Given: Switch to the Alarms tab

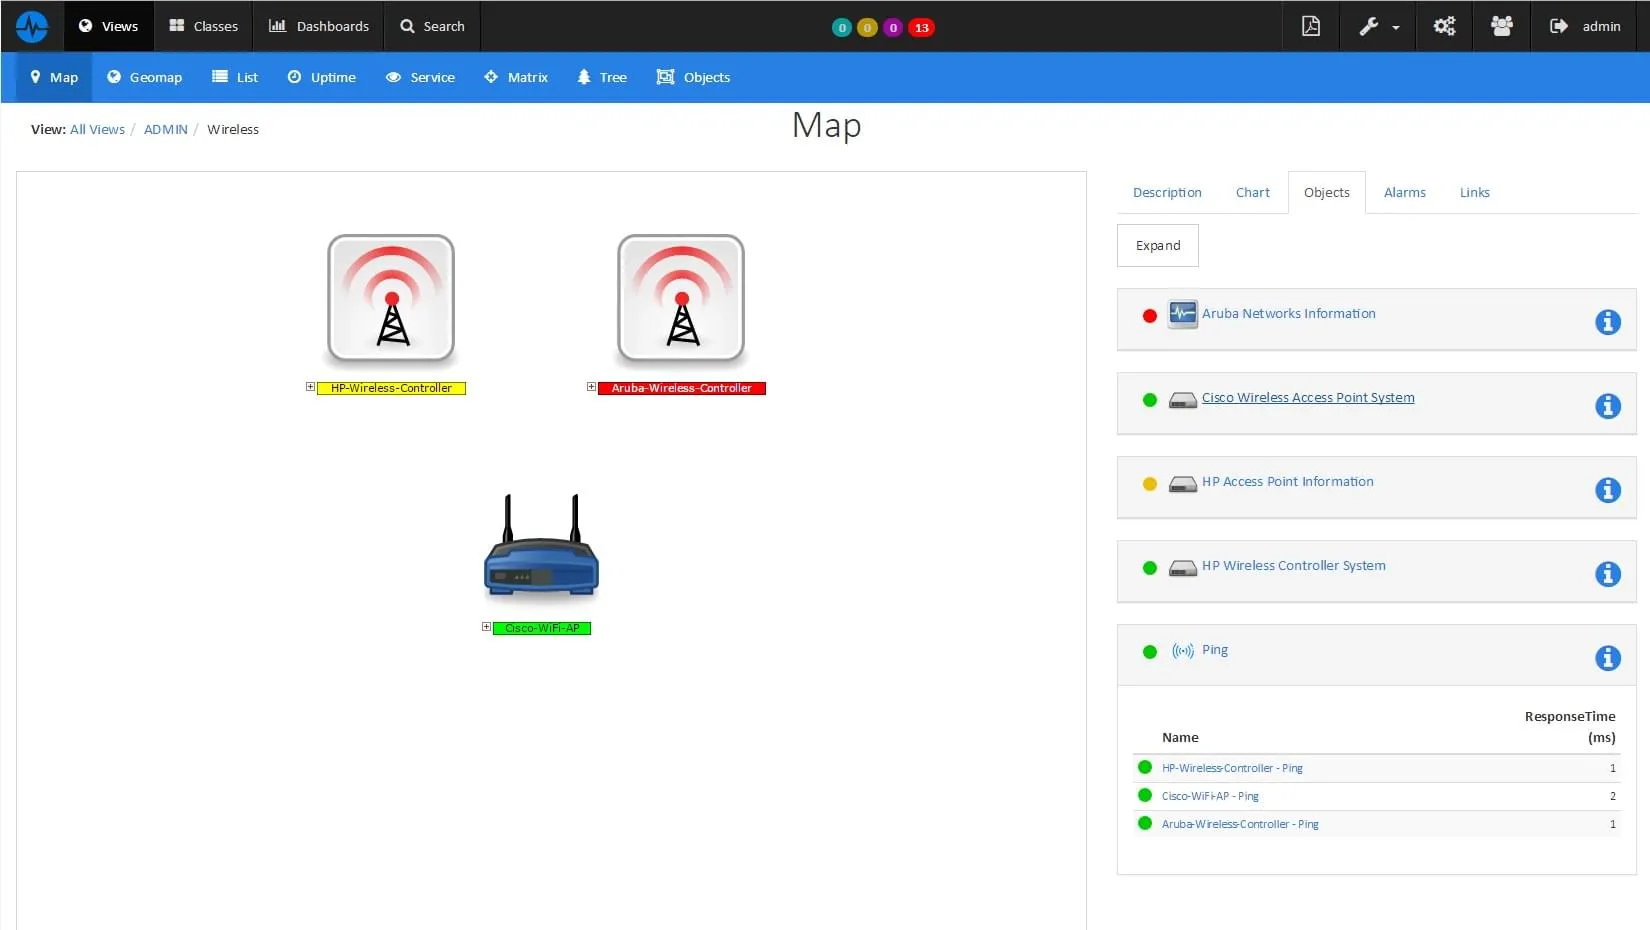Looking at the screenshot, I should 1404,192.
